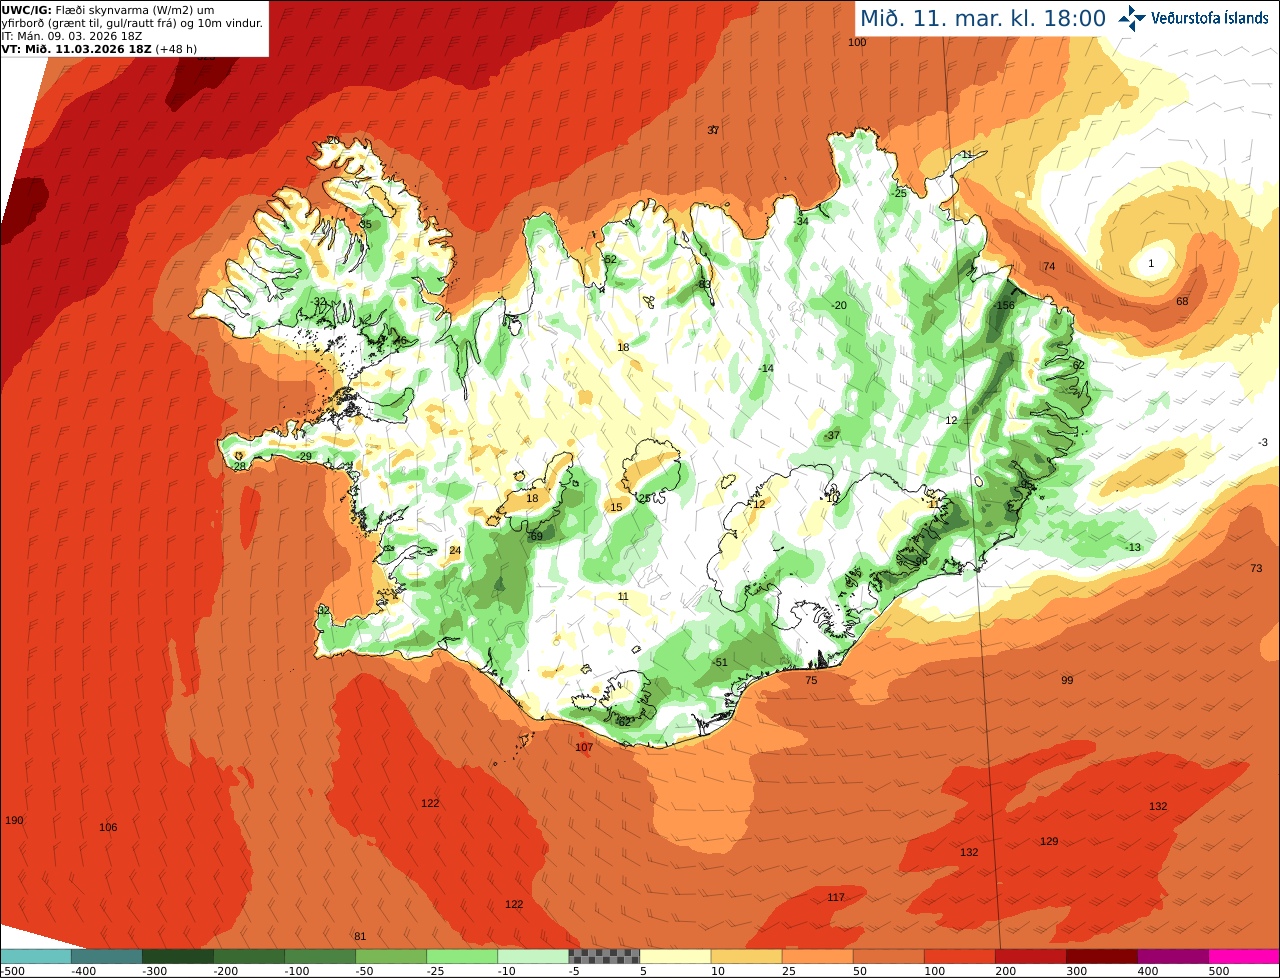This screenshot has height=978, width=1280.
Task: Click the '190' flux value on the map
Action: 14,821
